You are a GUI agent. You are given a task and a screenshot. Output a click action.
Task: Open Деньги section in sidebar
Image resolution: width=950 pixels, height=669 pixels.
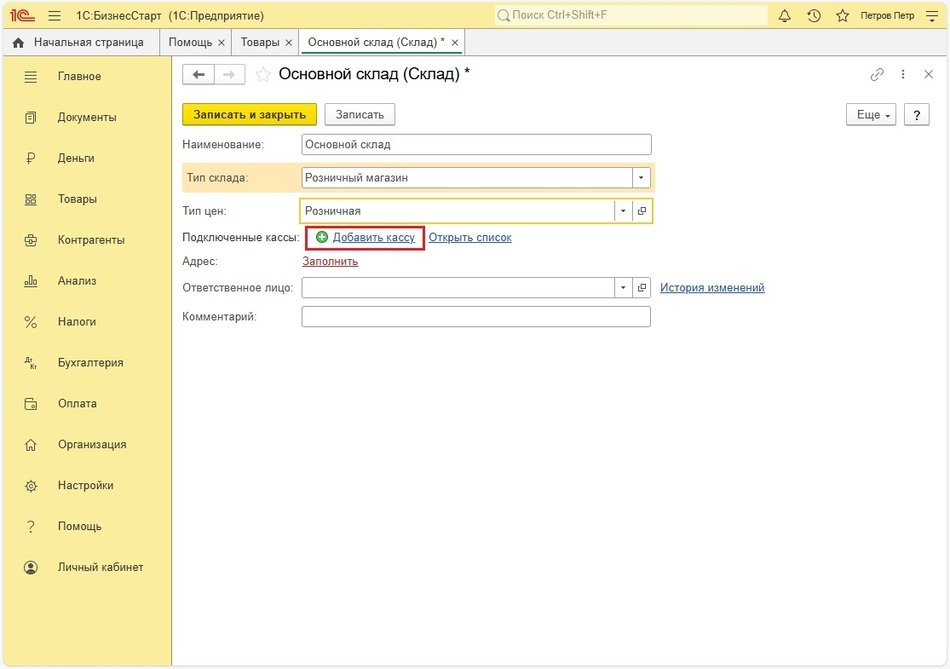tap(76, 158)
